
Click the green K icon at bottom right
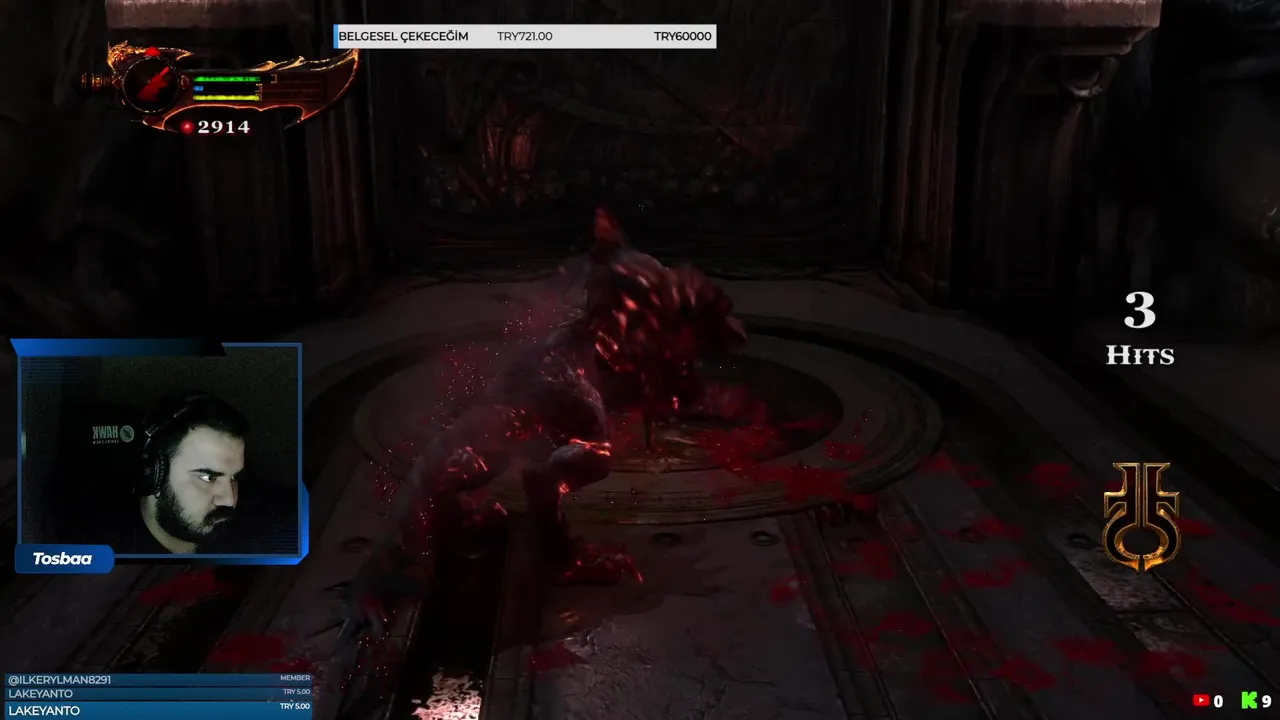point(1249,701)
